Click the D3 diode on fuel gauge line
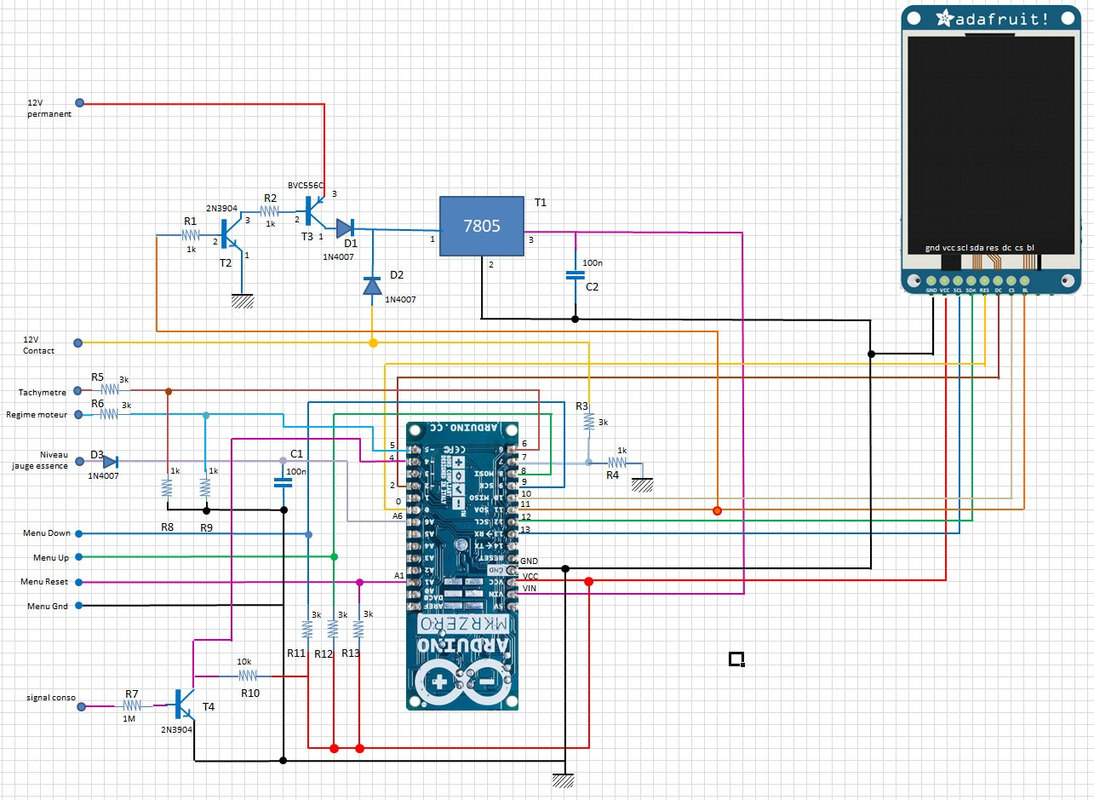1094x800 pixels. [110, 461]
